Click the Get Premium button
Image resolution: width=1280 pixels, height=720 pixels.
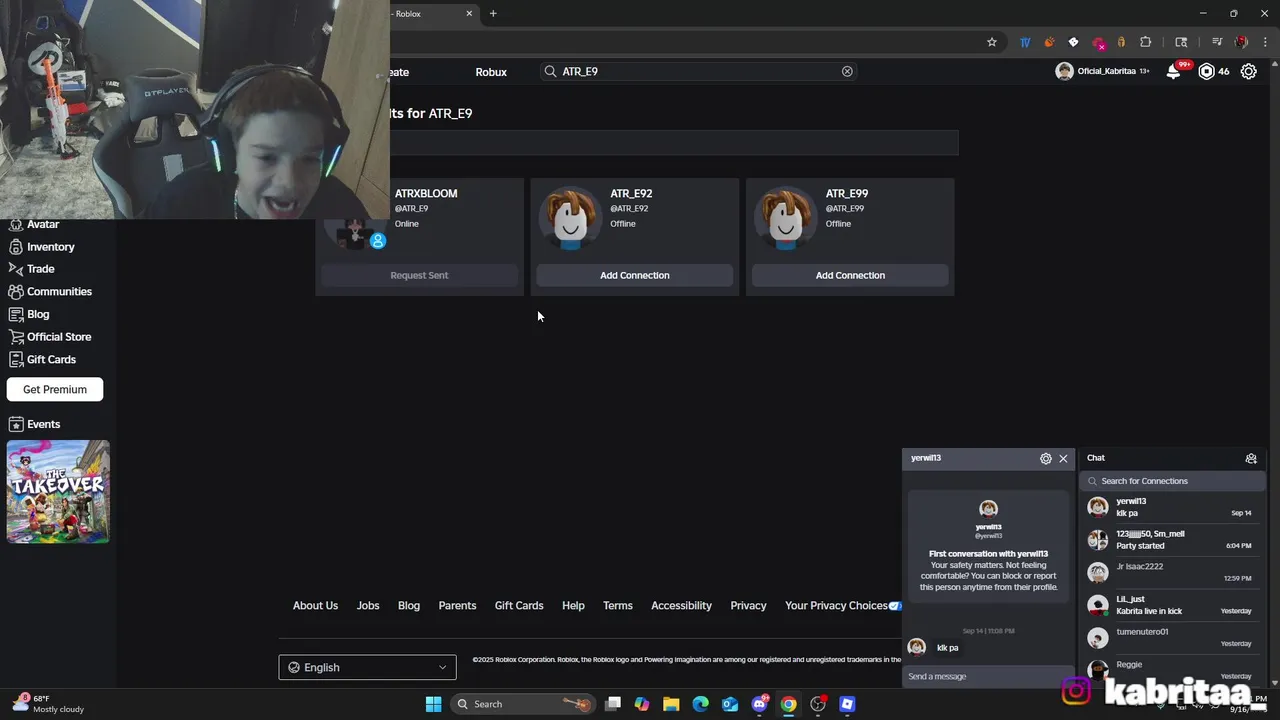click(x=55, y=389)
